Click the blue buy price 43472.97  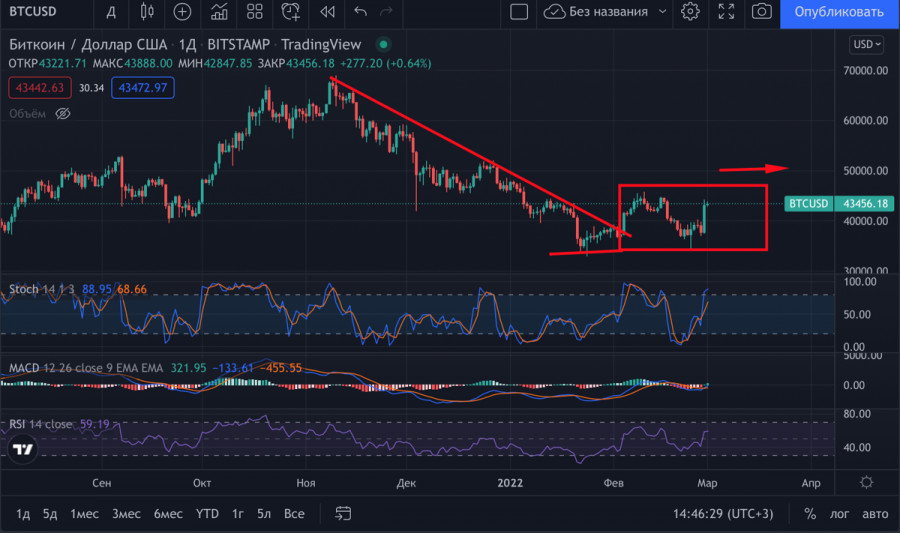pos(142,88)
